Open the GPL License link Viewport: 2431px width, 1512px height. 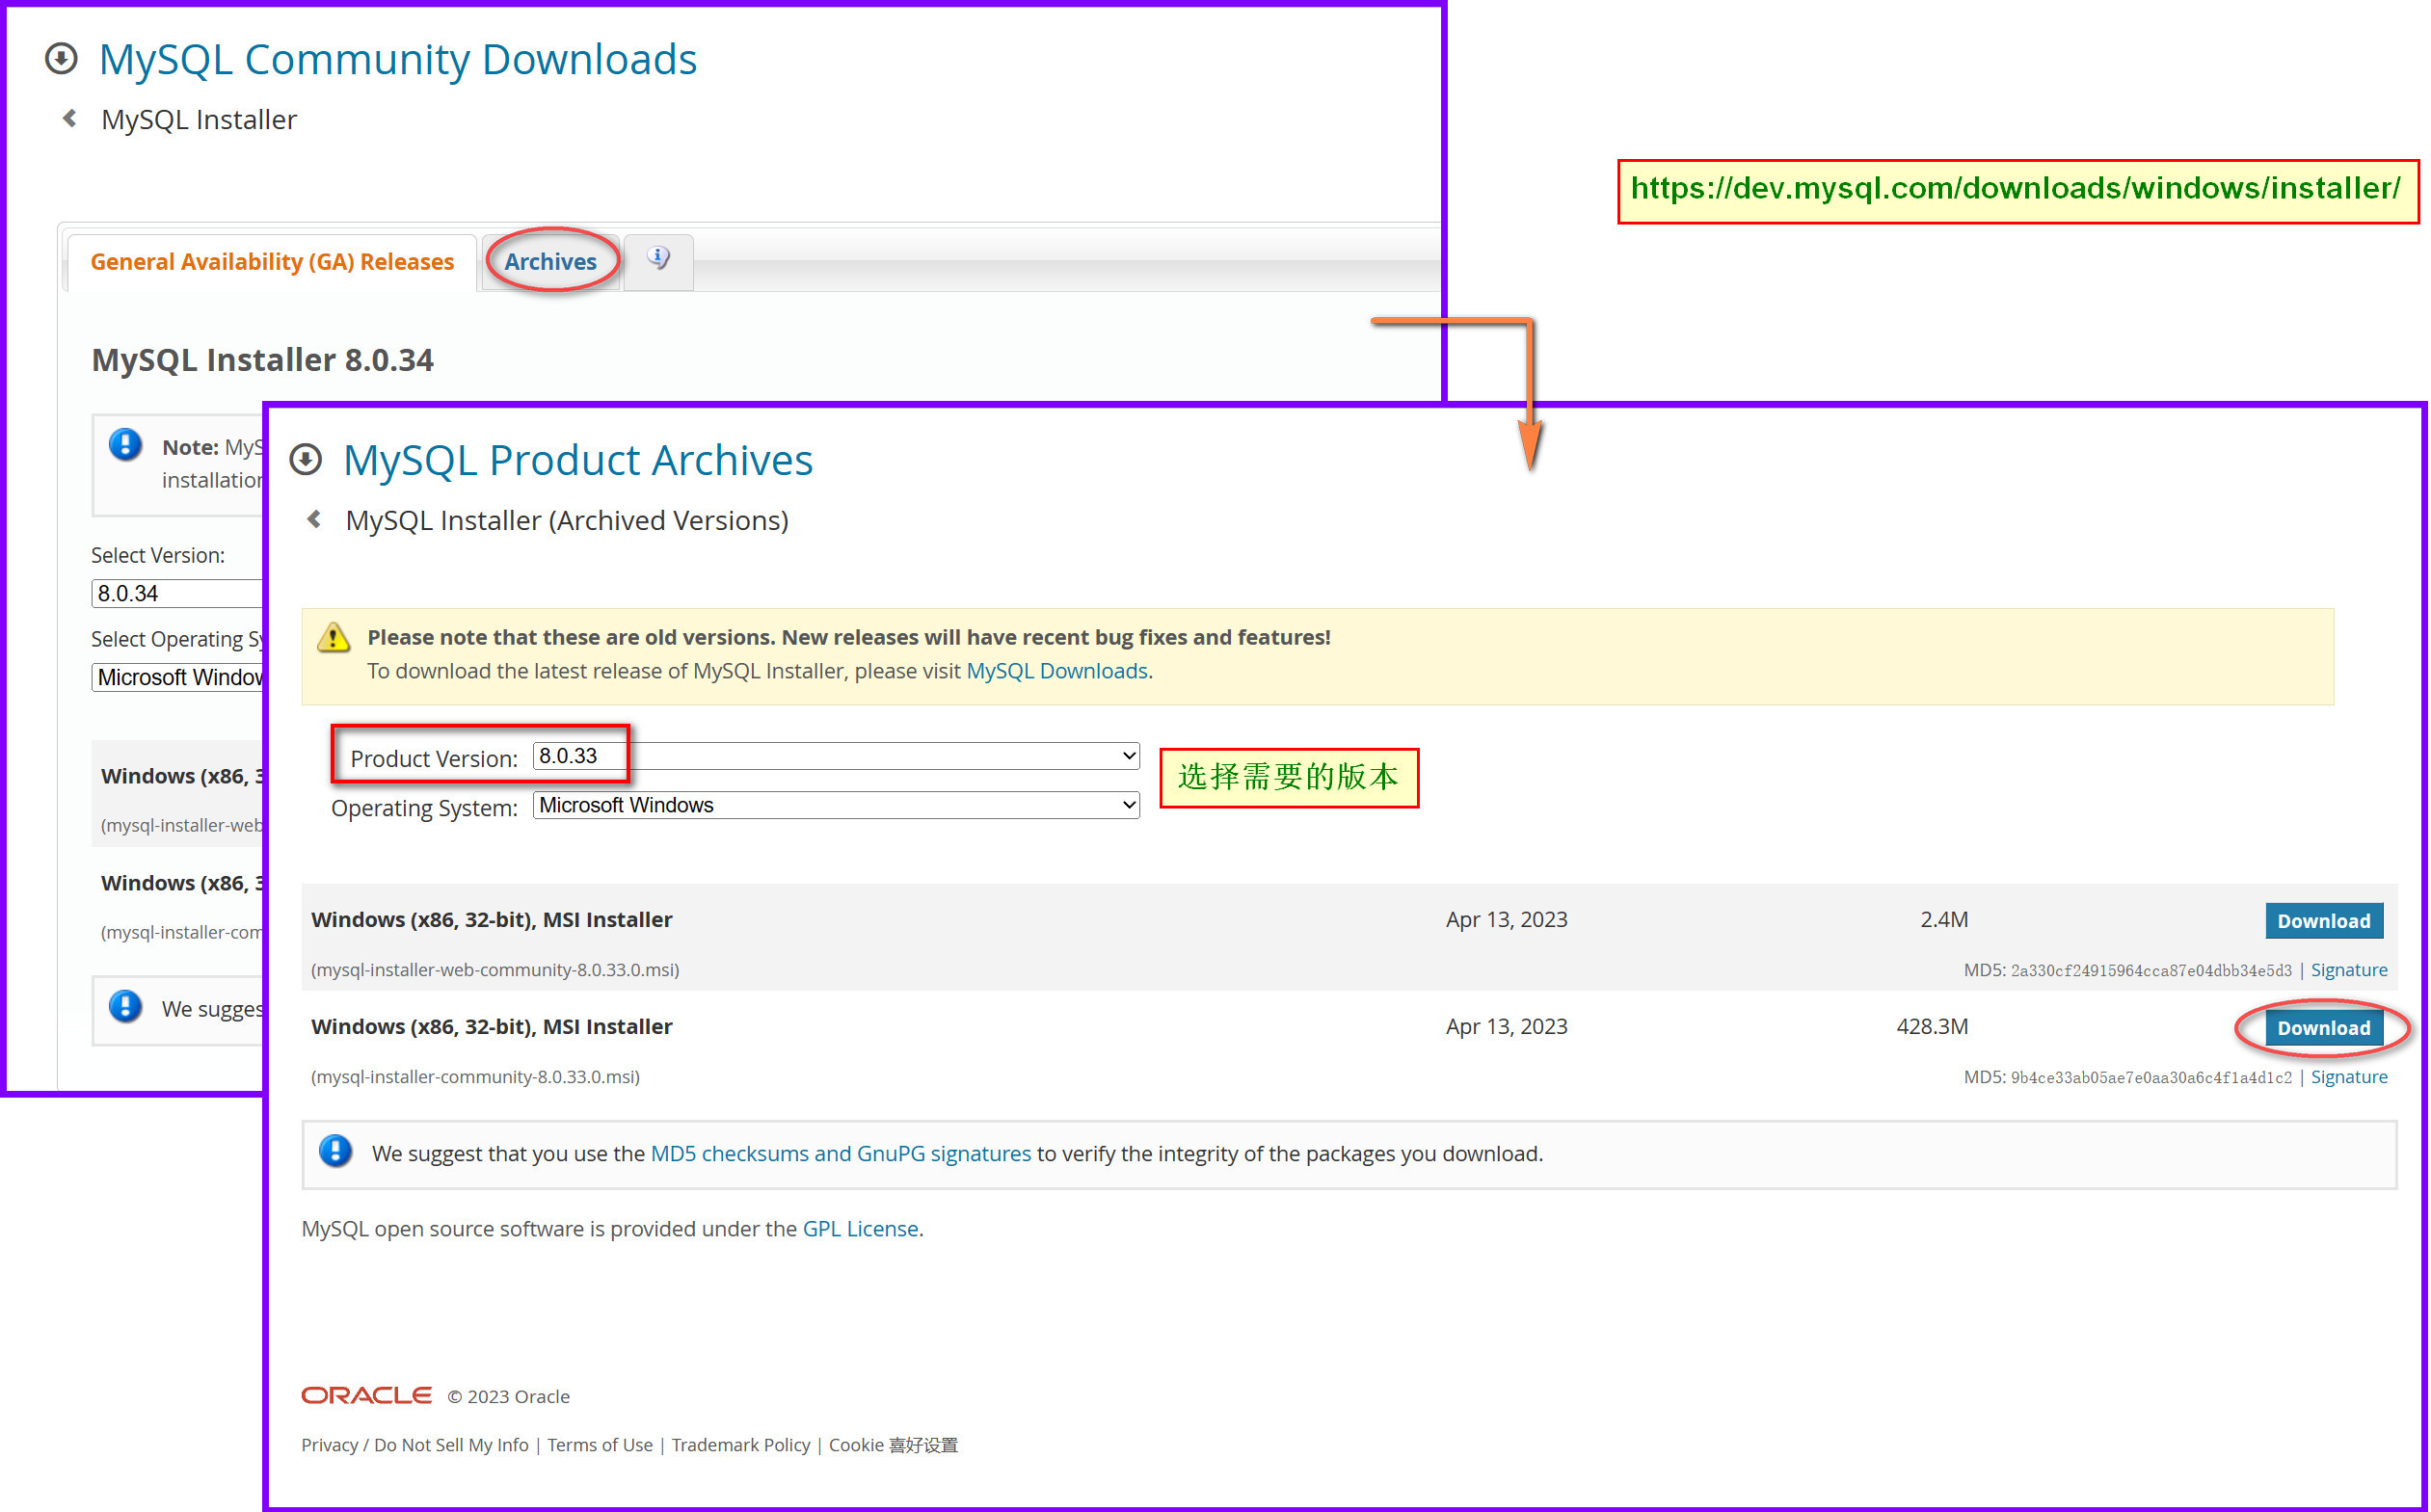[x=860, y=1229]
